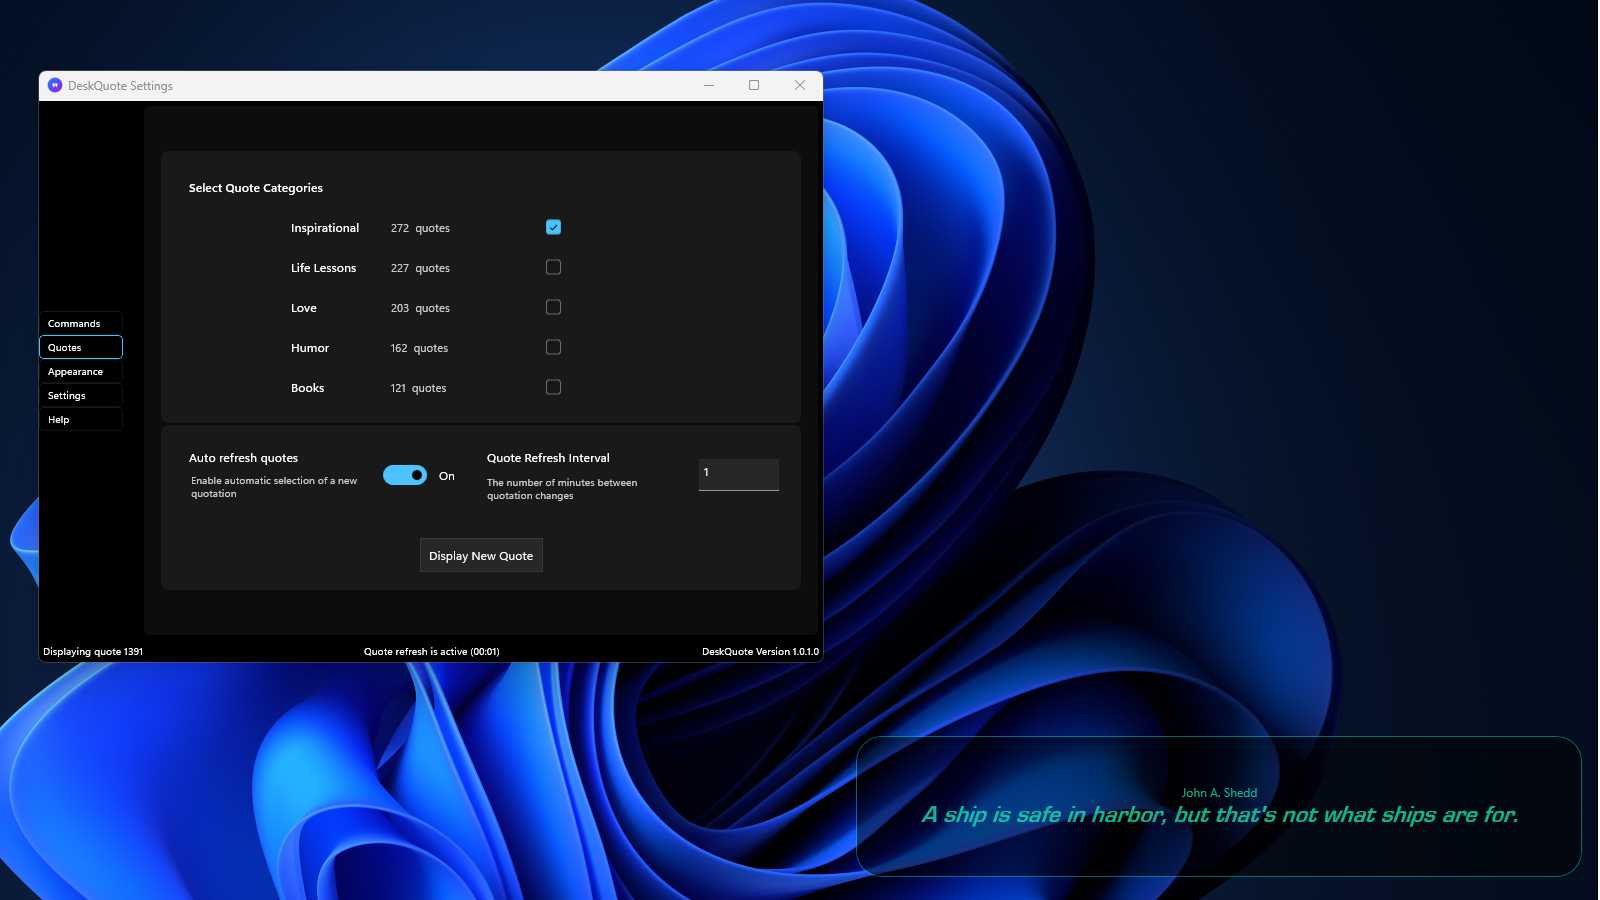
Task: Click the Displaying quote 1391 status text
Action: pyautogui.click(x=93, y=651)
